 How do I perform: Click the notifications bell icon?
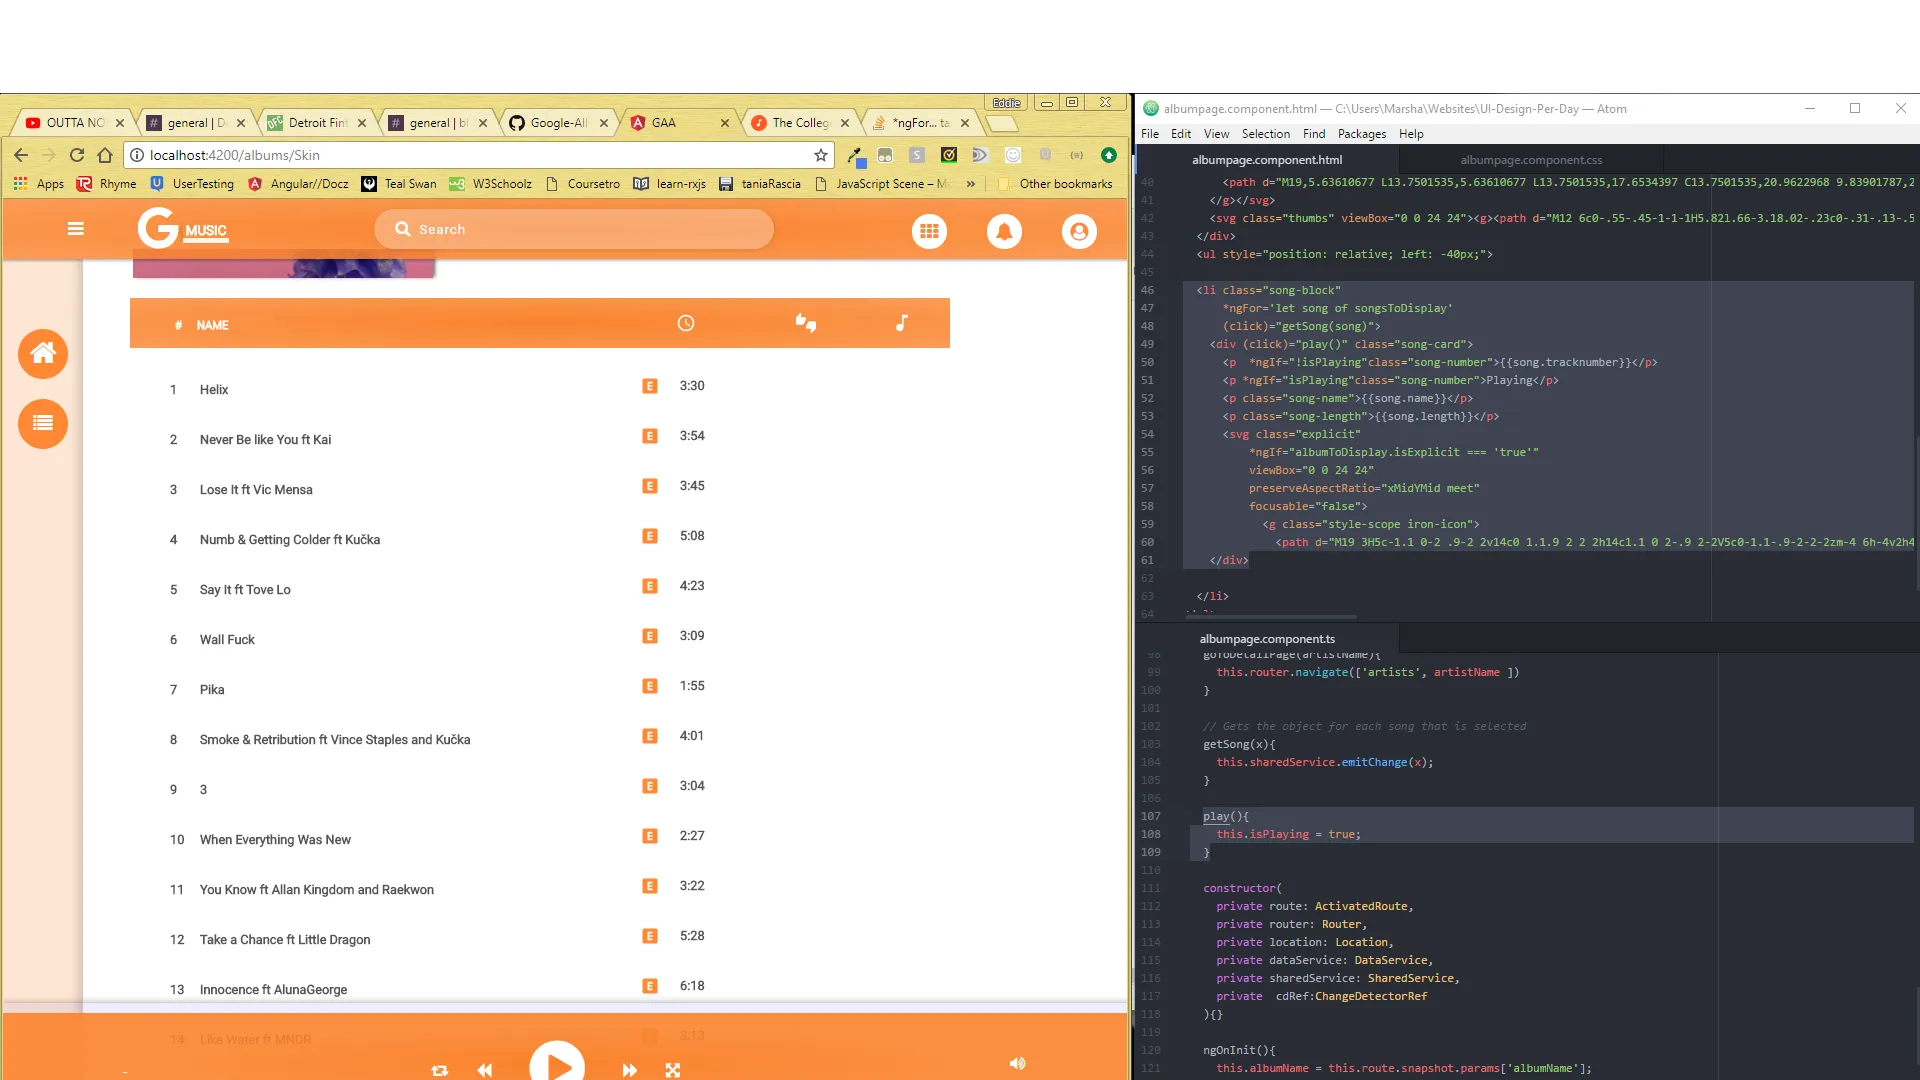1004,232
